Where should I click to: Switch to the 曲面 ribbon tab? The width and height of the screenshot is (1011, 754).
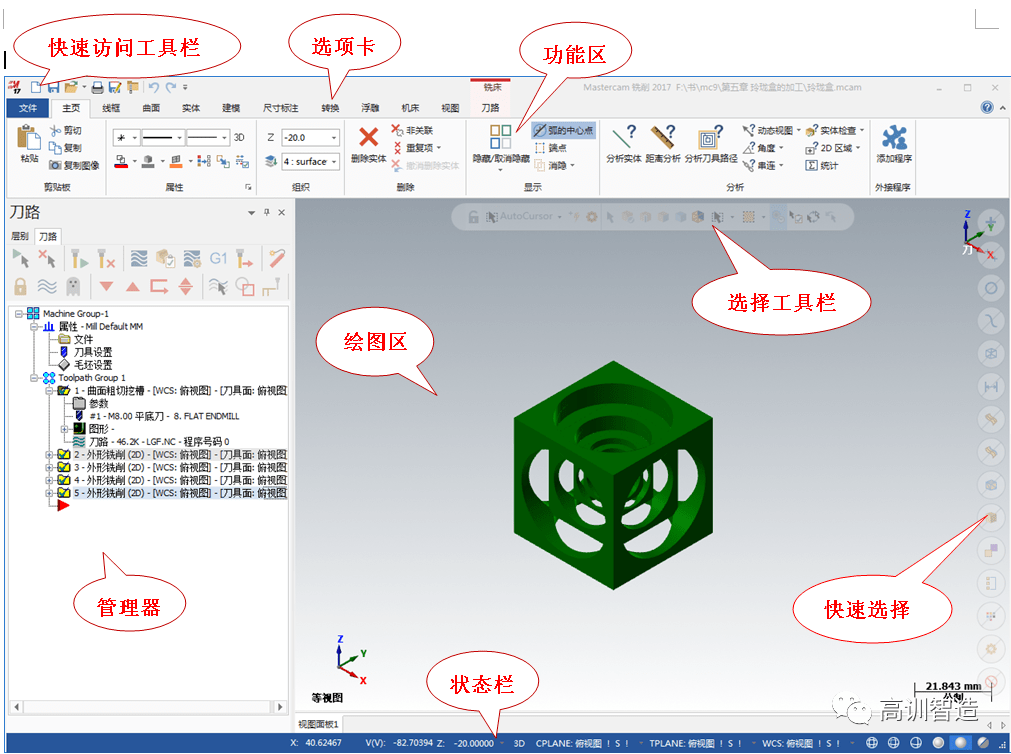click(x=151, y=108)
